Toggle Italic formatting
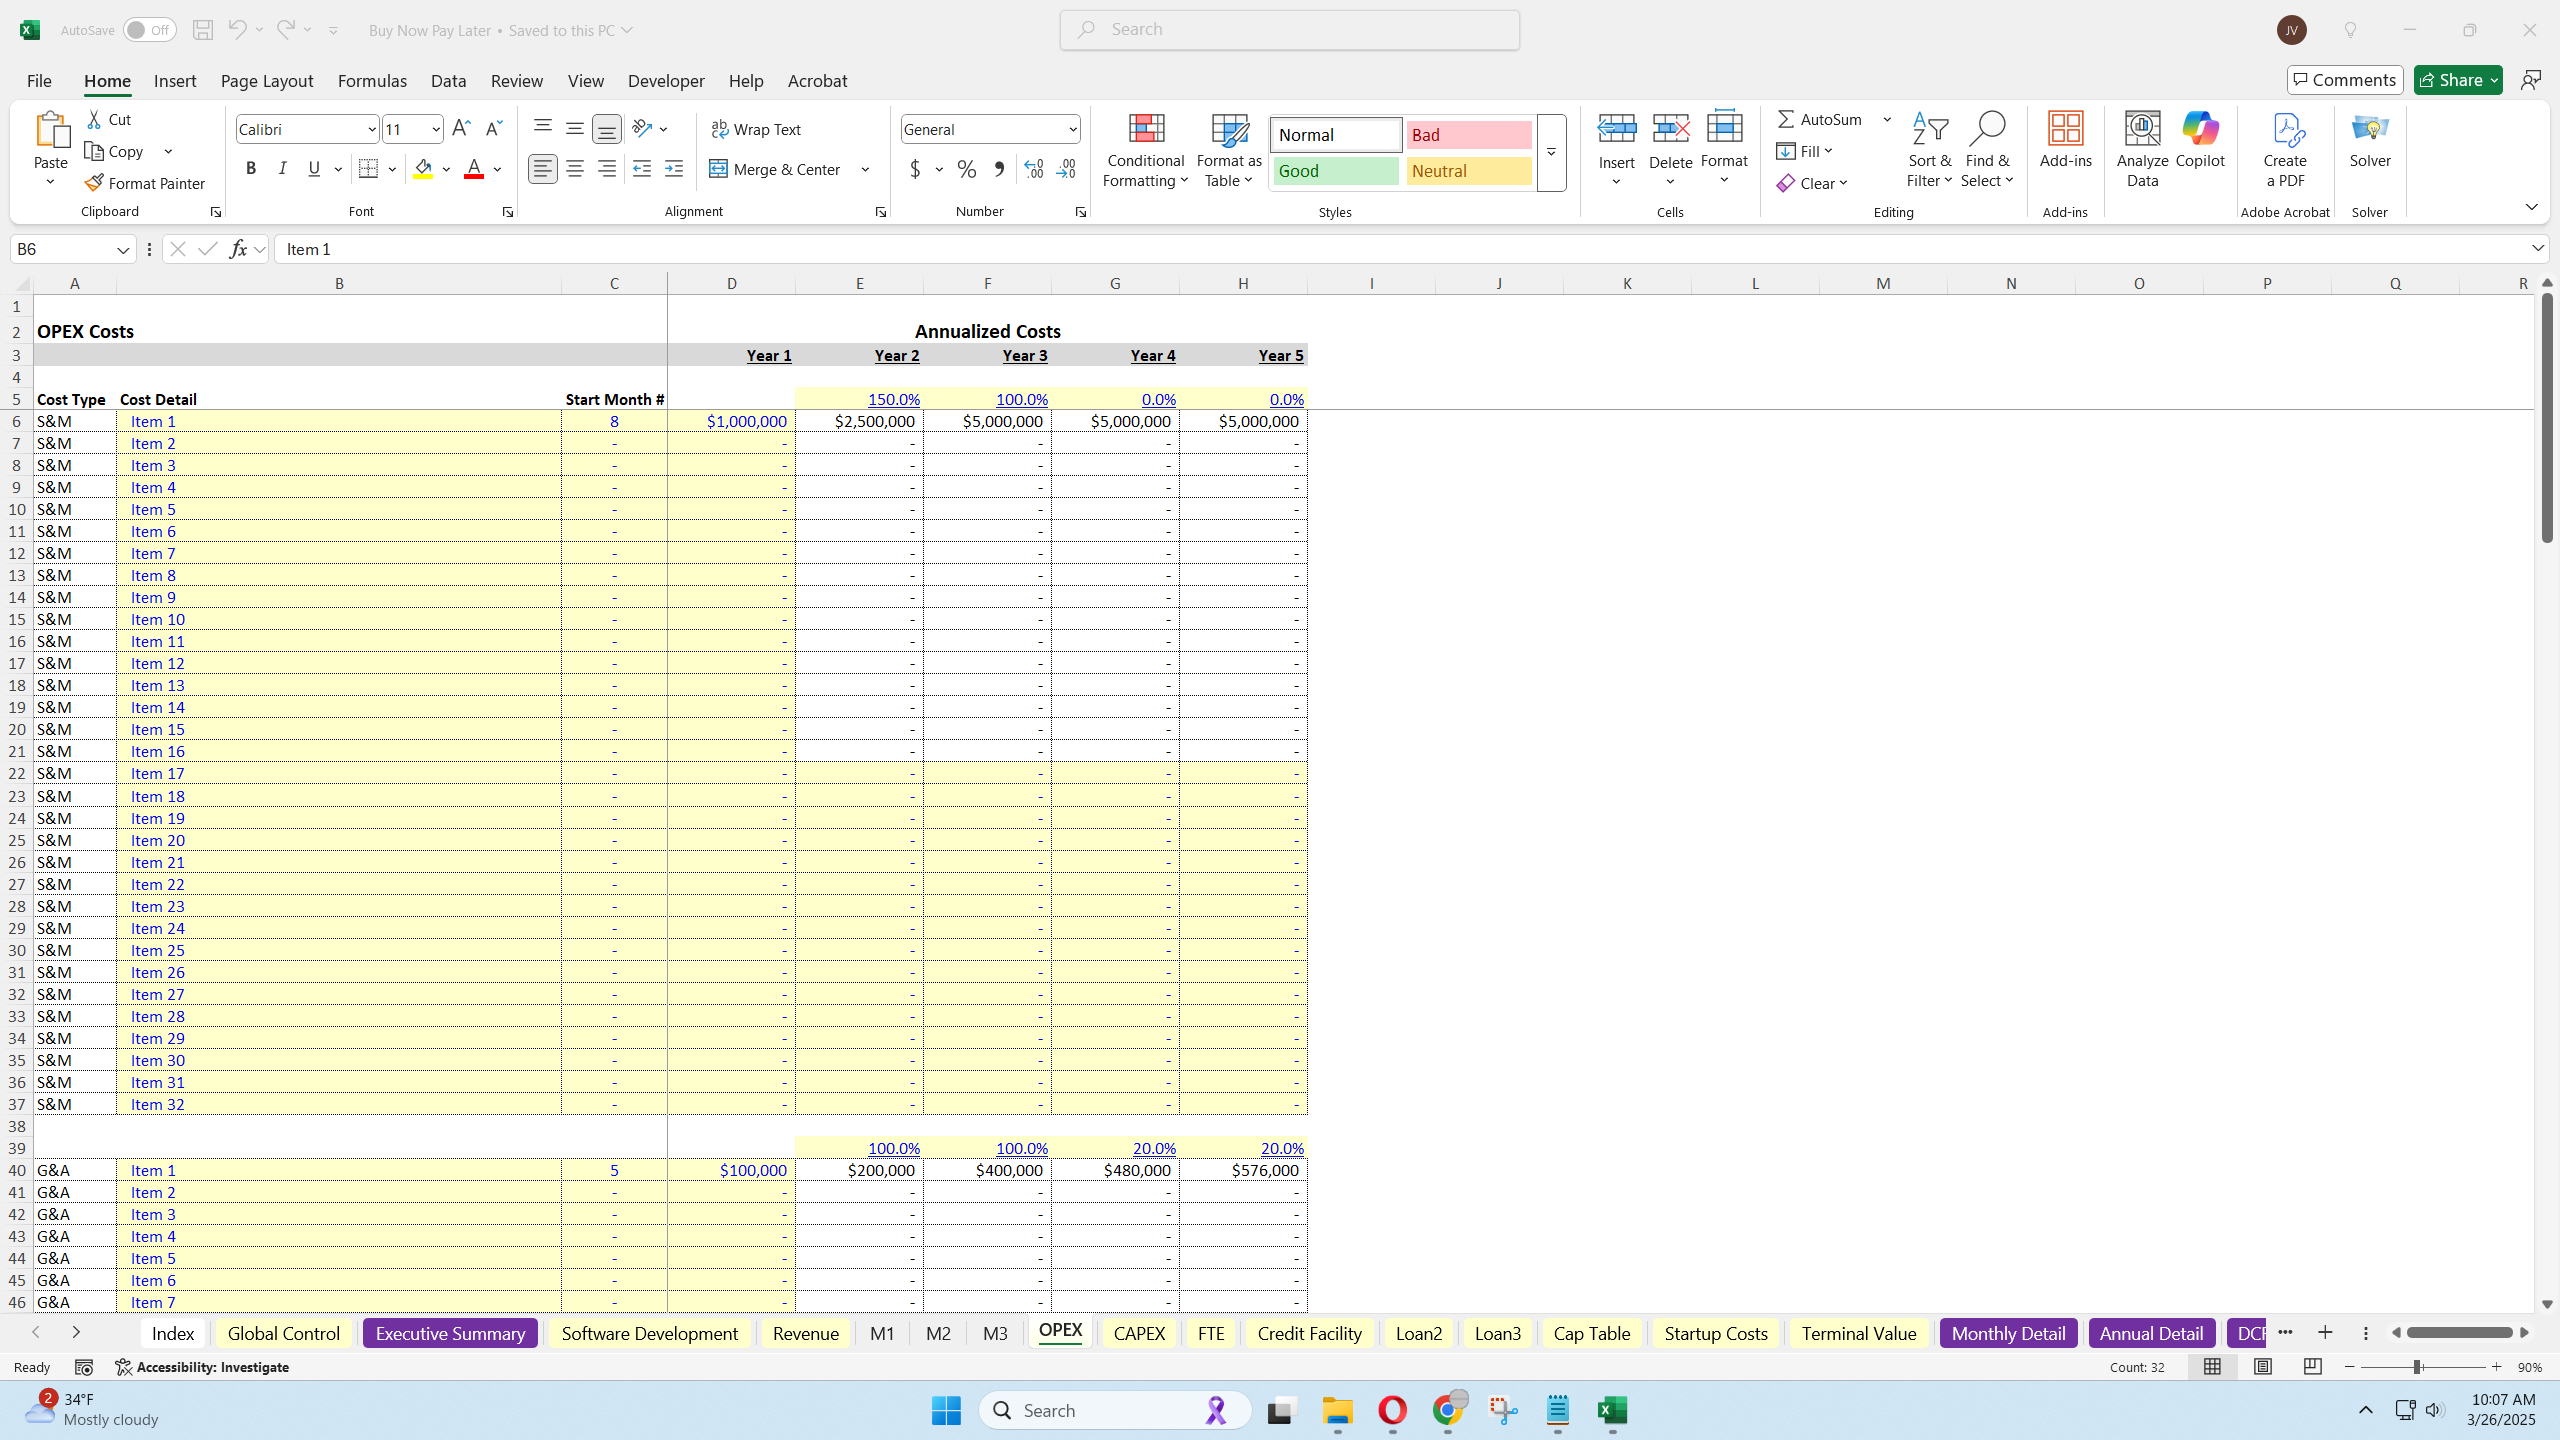Screen dimensions: 2560x1440 [282, 168]
